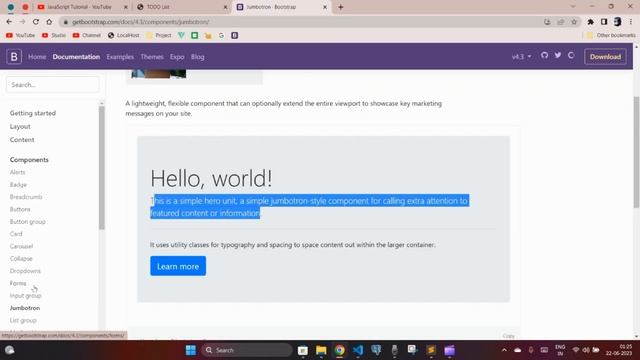
Task: Click the sidebar vertical scrollbar
Action: click(102, 167)
